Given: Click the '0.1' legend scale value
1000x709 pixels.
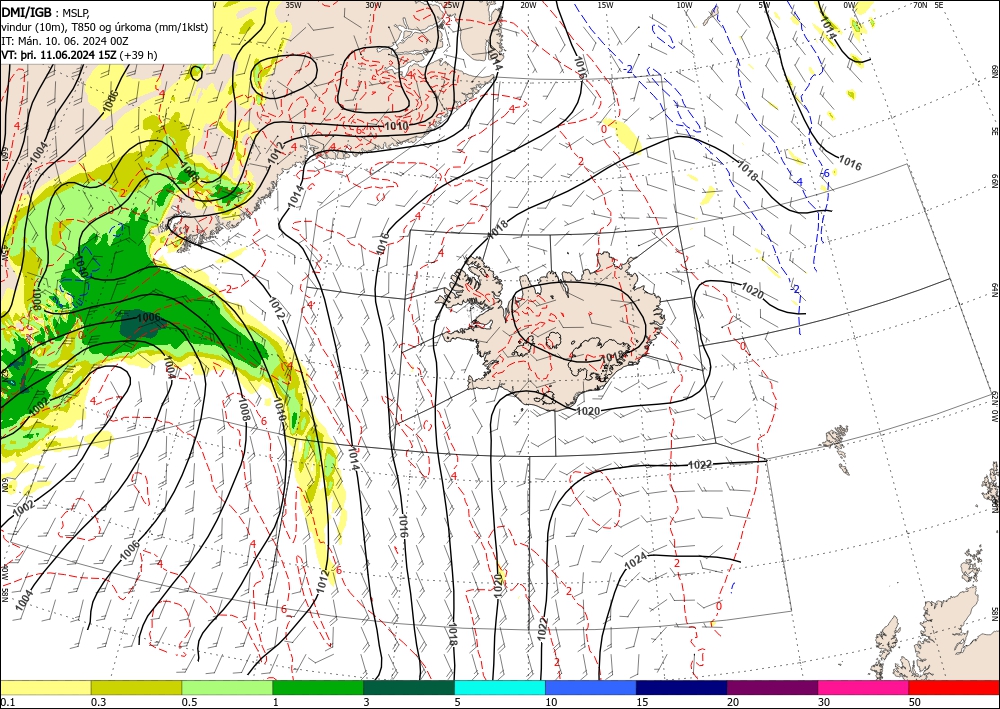Looking at the screenshot, I should [x=6, y=702].
